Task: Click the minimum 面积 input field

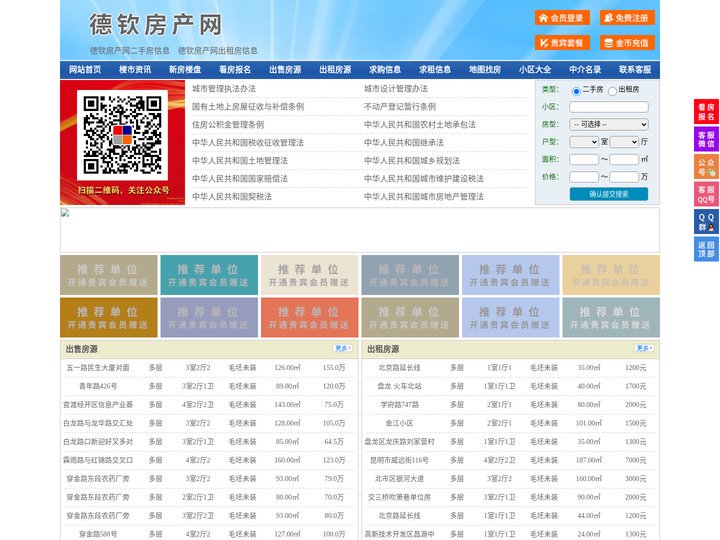Action: tap(584, 159)
